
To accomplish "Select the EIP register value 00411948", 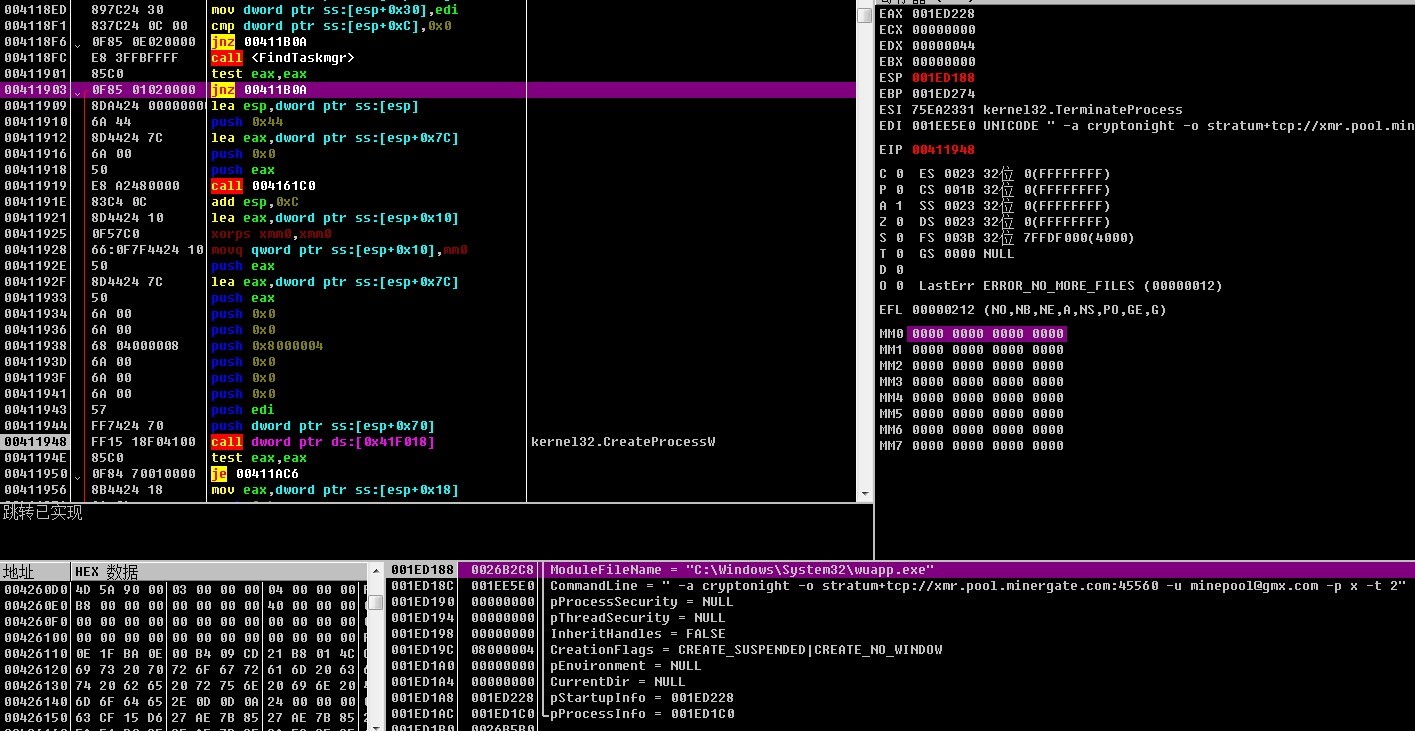I will tap(943, 150).
